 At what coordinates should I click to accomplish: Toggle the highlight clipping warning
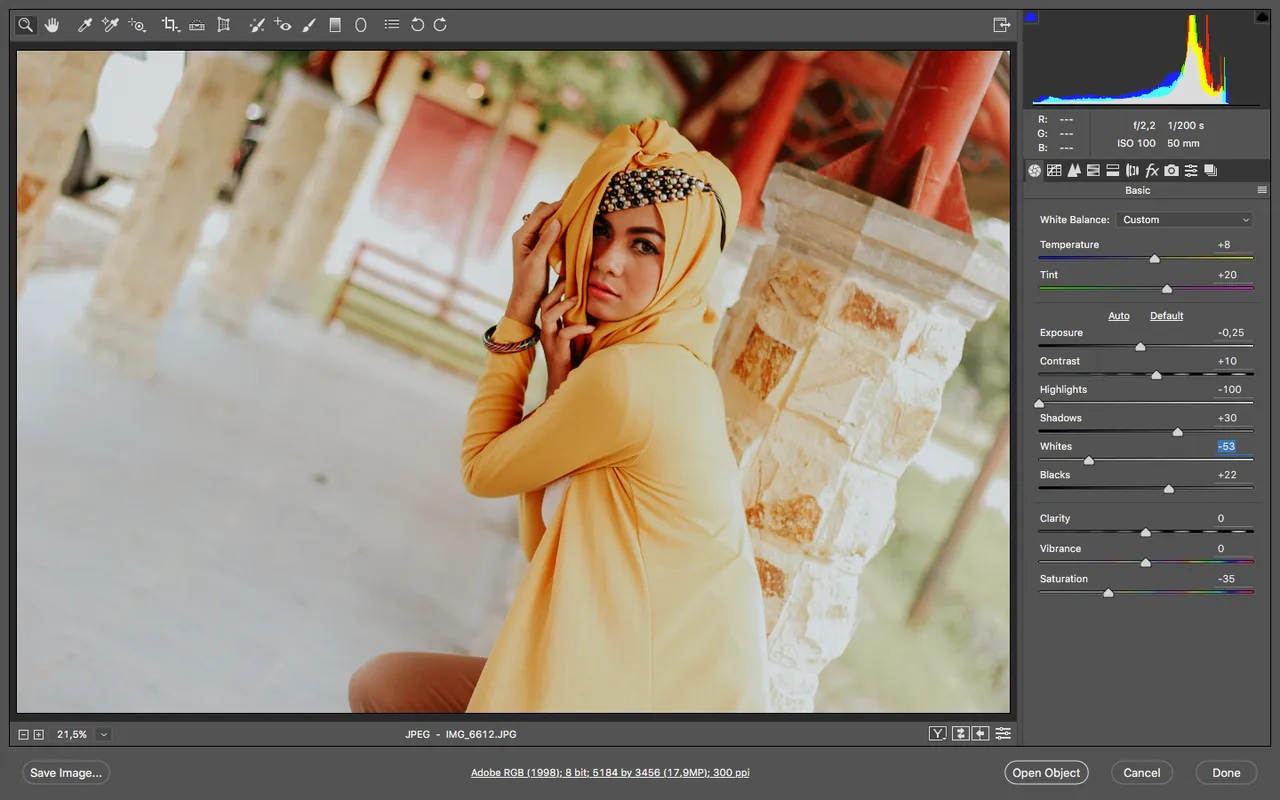(x=1261, y=17)
